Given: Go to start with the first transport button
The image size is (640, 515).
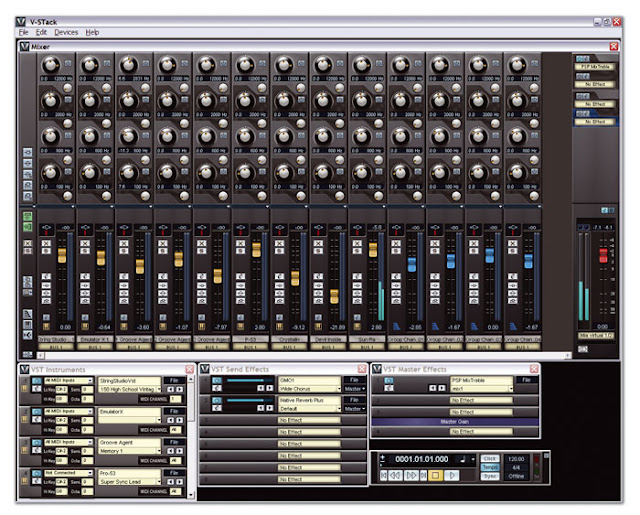Looking at the screenshot, I should (383, 475).
